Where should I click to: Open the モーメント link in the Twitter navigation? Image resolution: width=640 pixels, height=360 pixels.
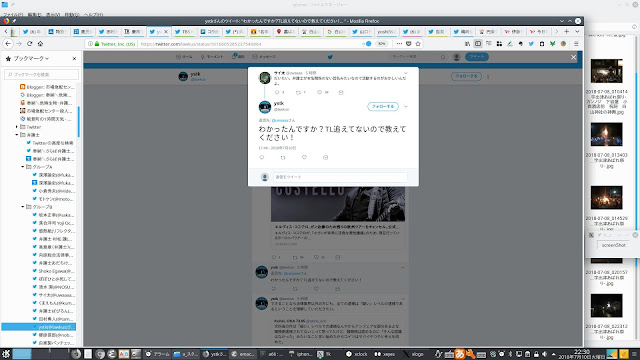(x=211, y=57)
